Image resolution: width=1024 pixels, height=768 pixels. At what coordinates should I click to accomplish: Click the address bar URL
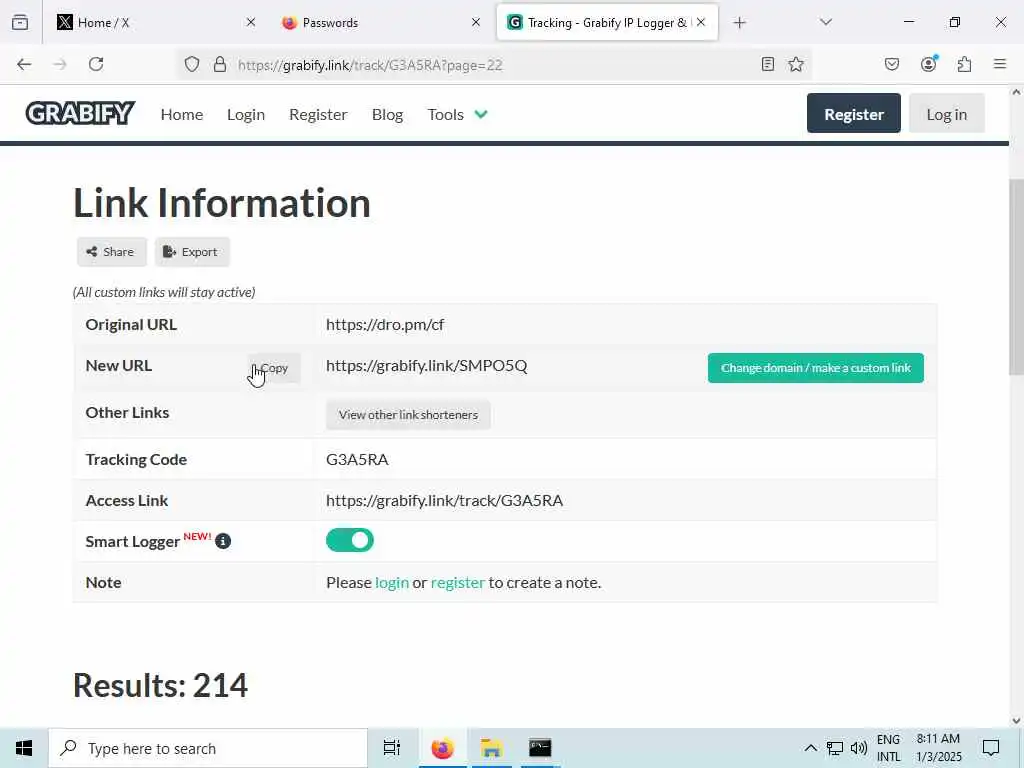(x=370, y=65)
